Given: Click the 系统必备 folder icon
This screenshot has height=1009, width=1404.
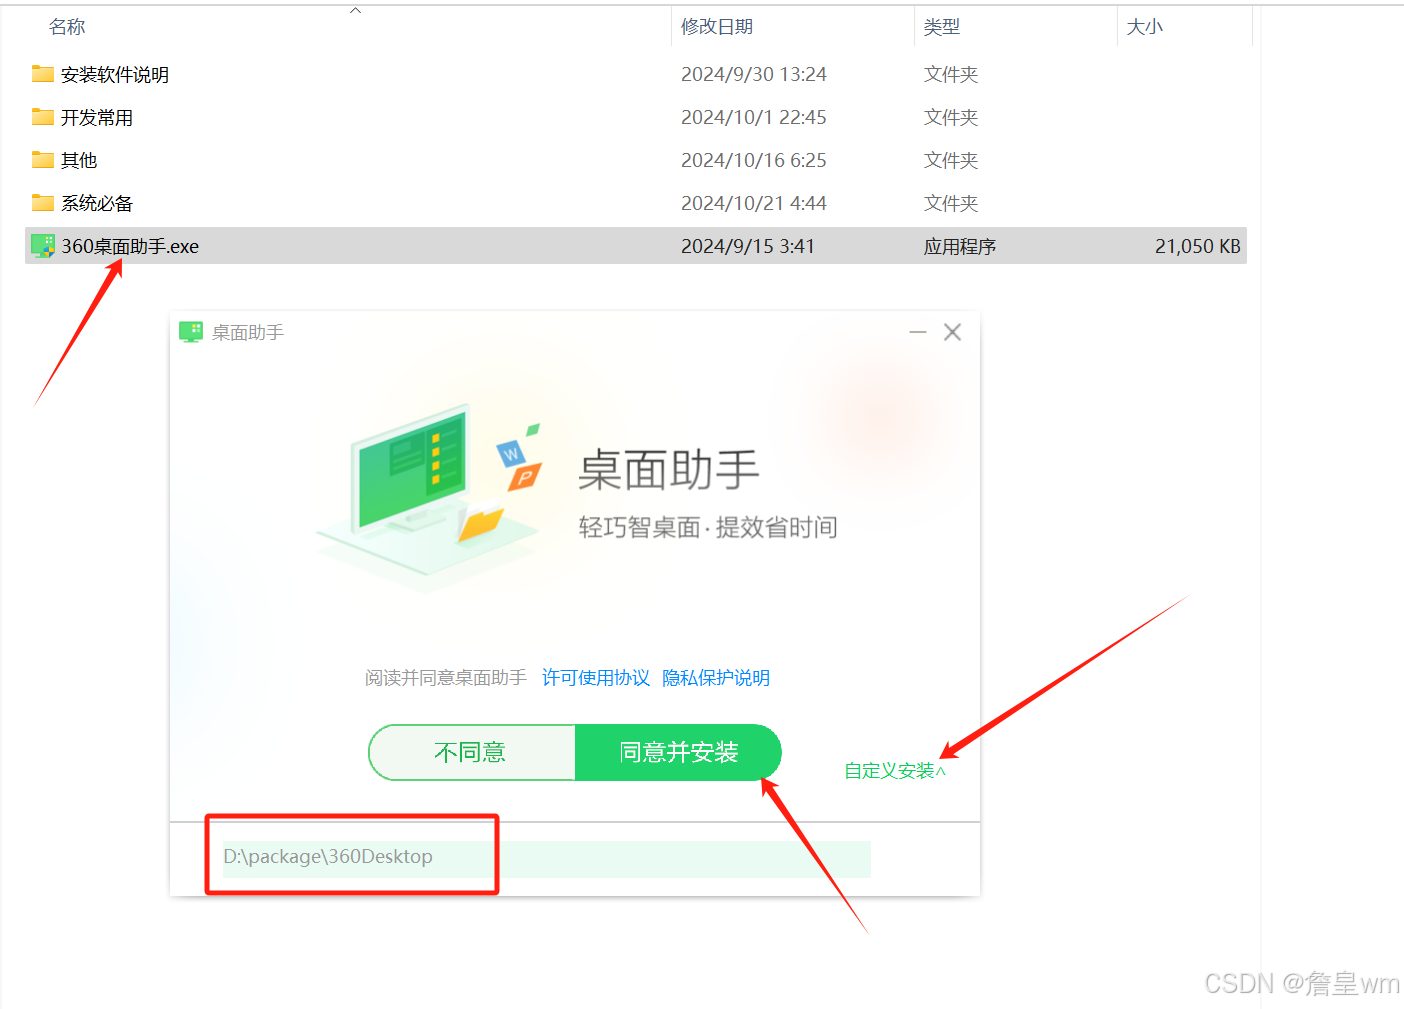Looking at the screenshot, I should (42, 203).
